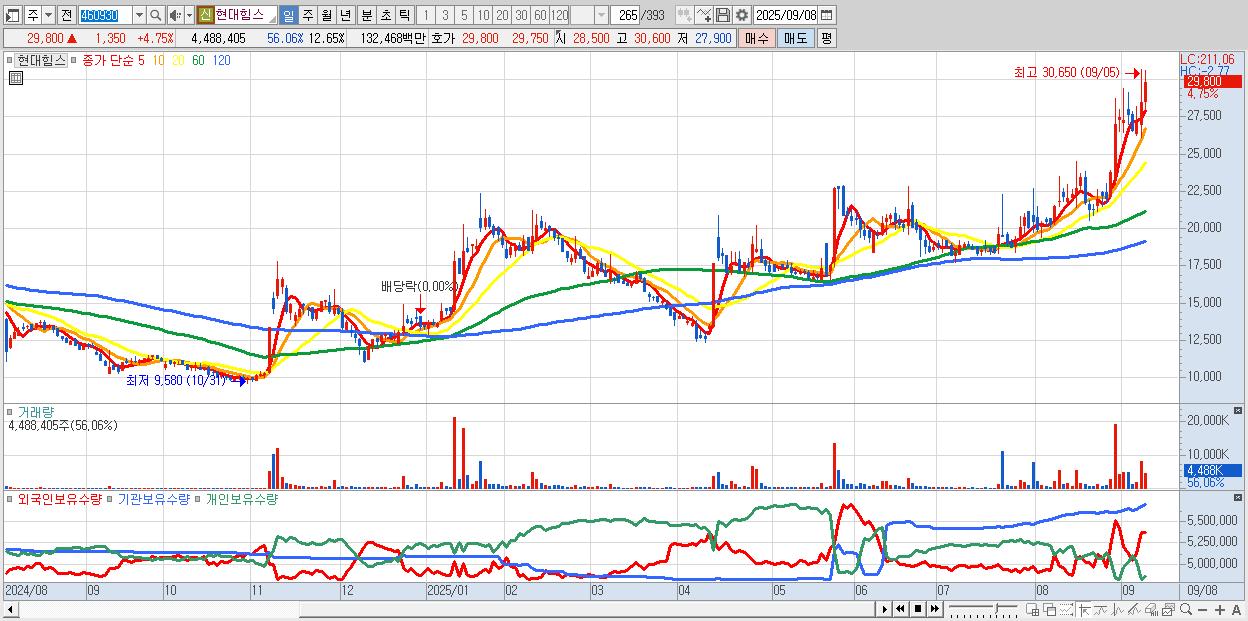Click interval button 3
The height and width of the screenshot is (621, 1248).
coord(445,15)
